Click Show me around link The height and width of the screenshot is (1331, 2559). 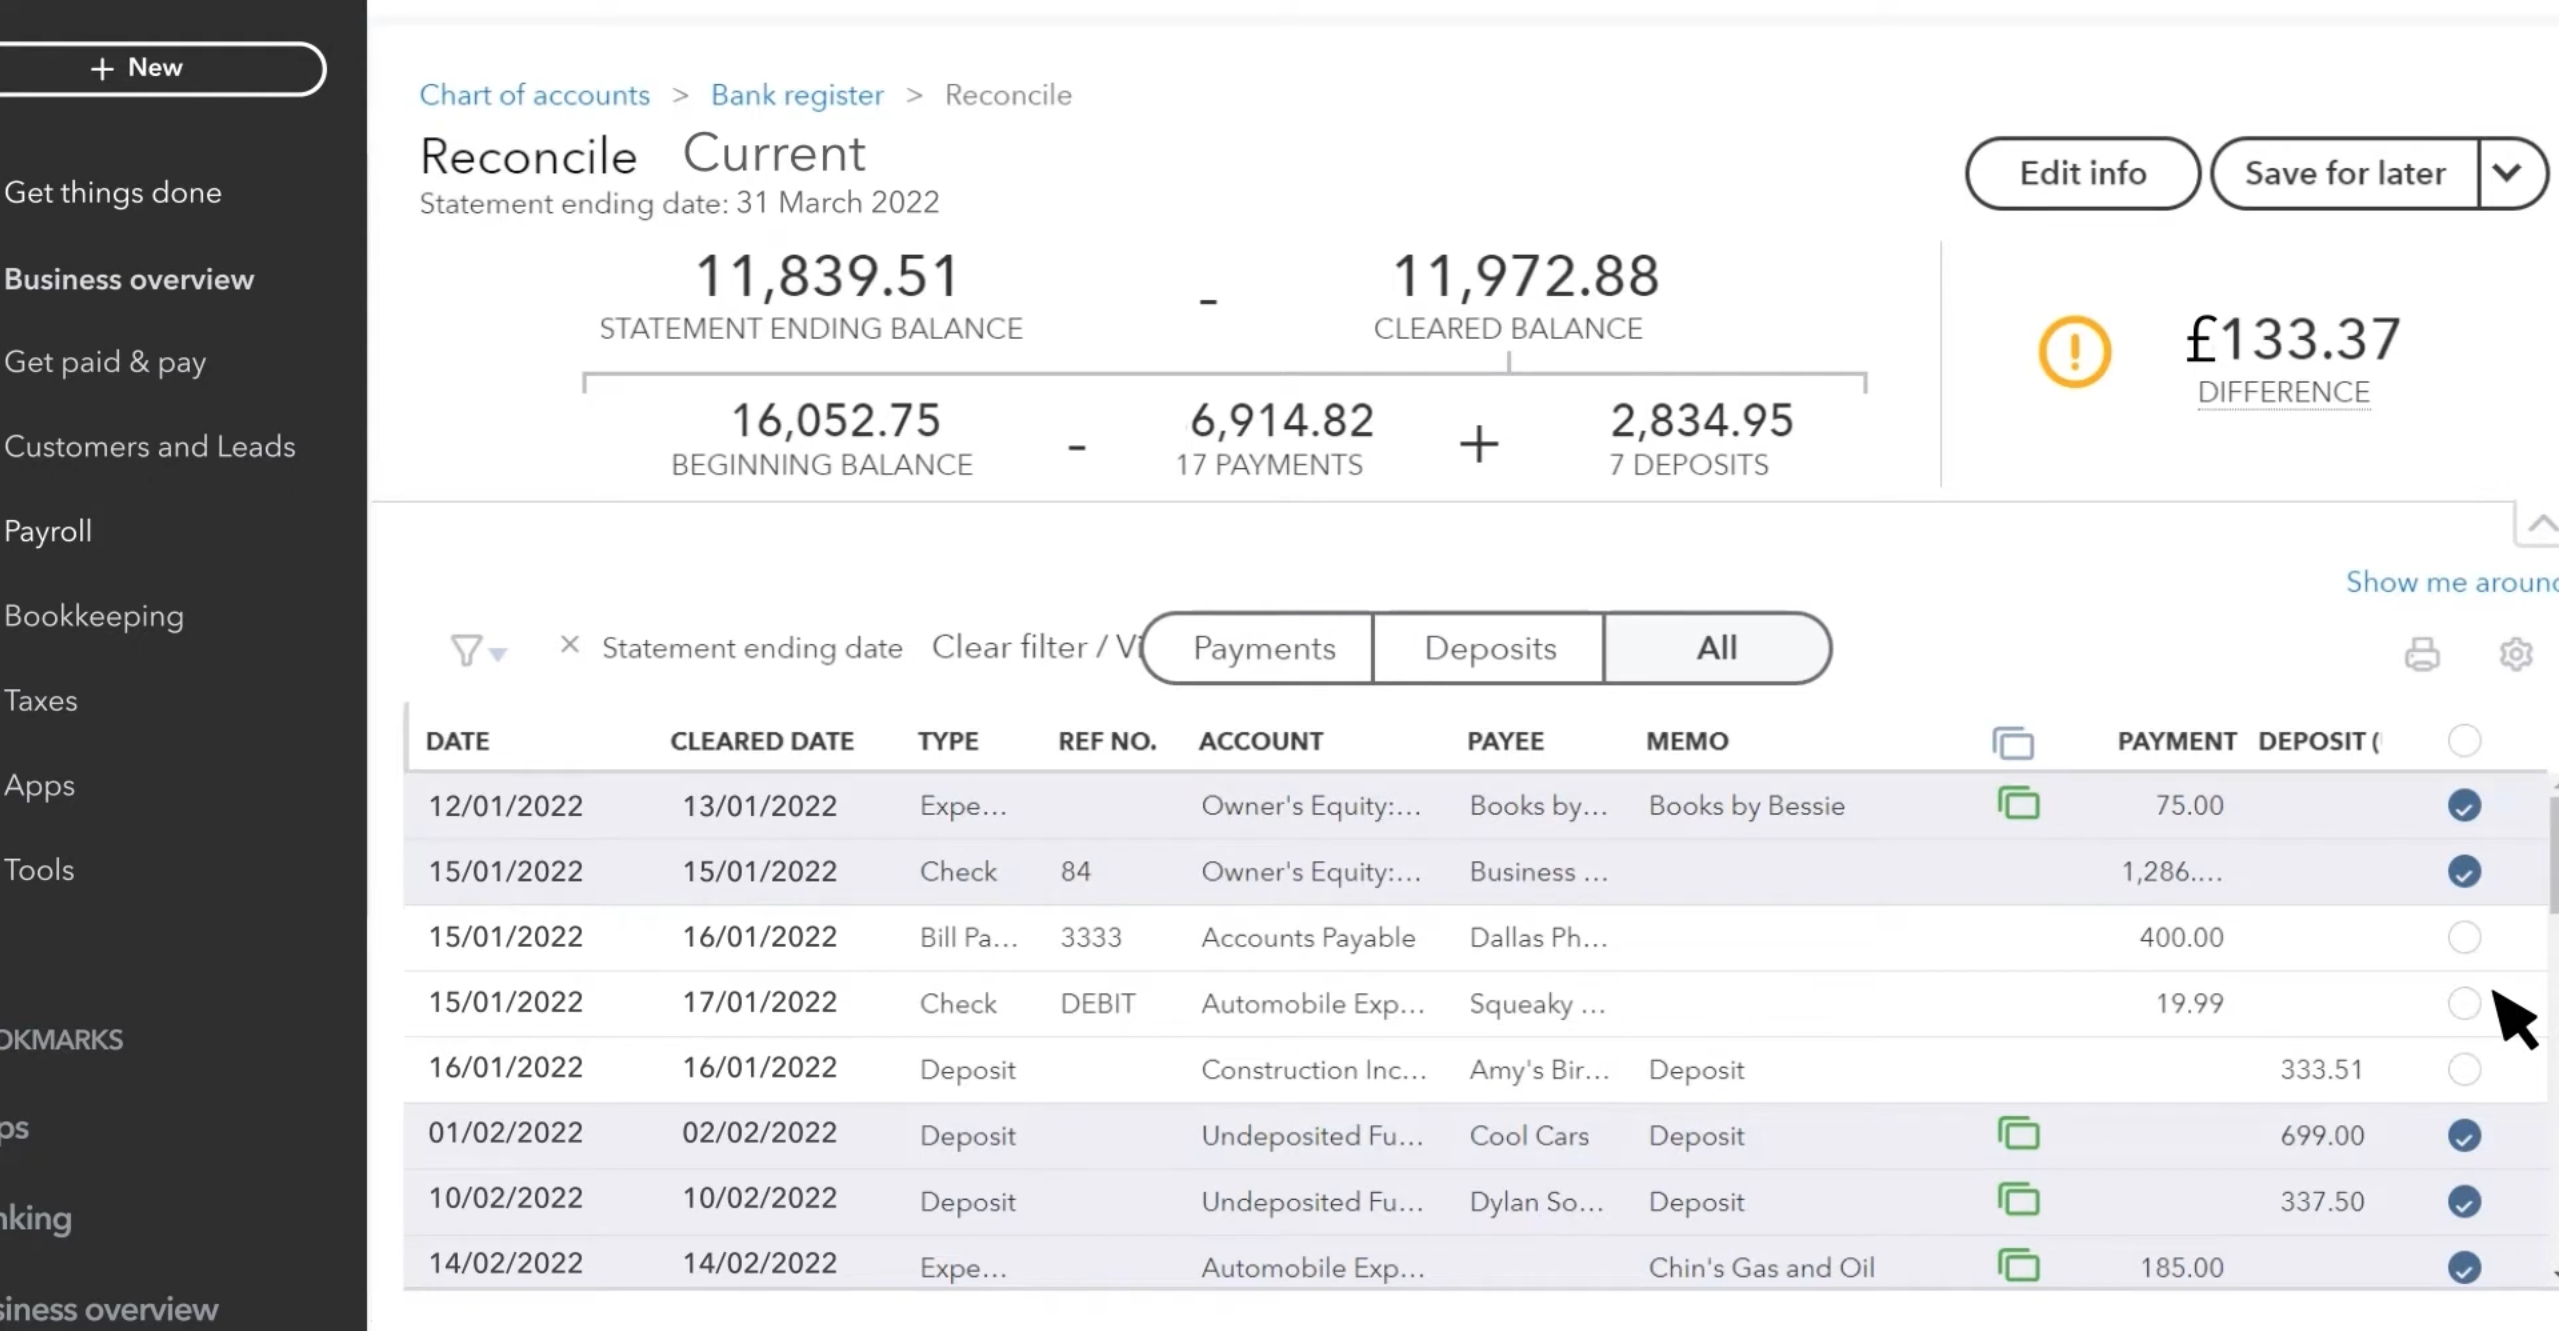click(x=2452, y=582)
